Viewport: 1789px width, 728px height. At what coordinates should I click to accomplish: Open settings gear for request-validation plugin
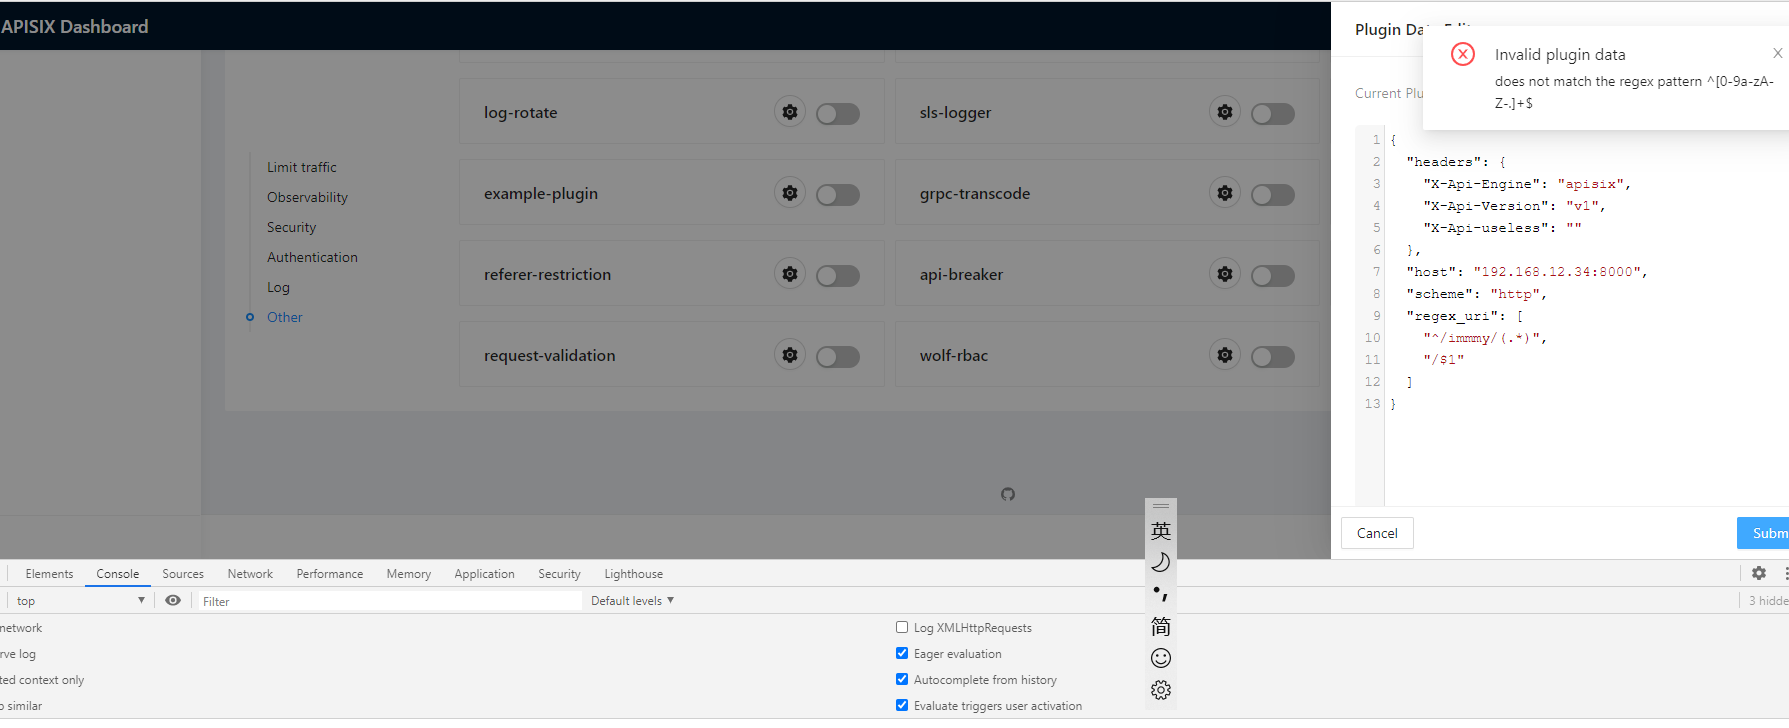point(790,355)
